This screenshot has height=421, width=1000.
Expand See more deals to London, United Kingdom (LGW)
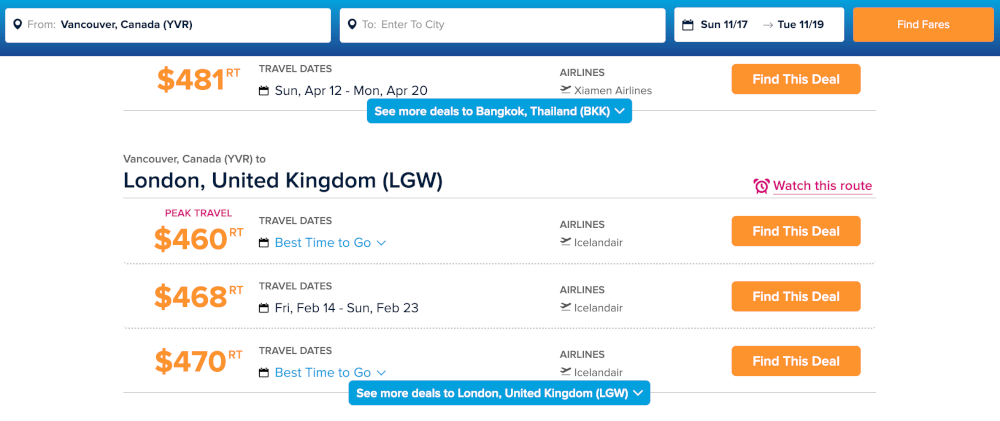point(499,393)
